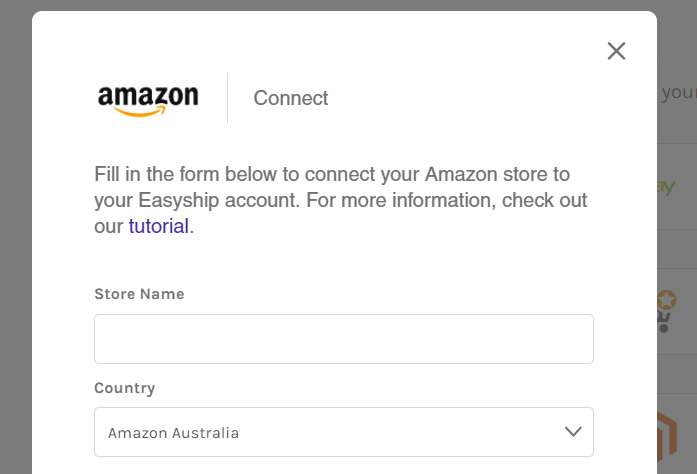
Task: Click the Connect heading text
Action: pos(290,98)
